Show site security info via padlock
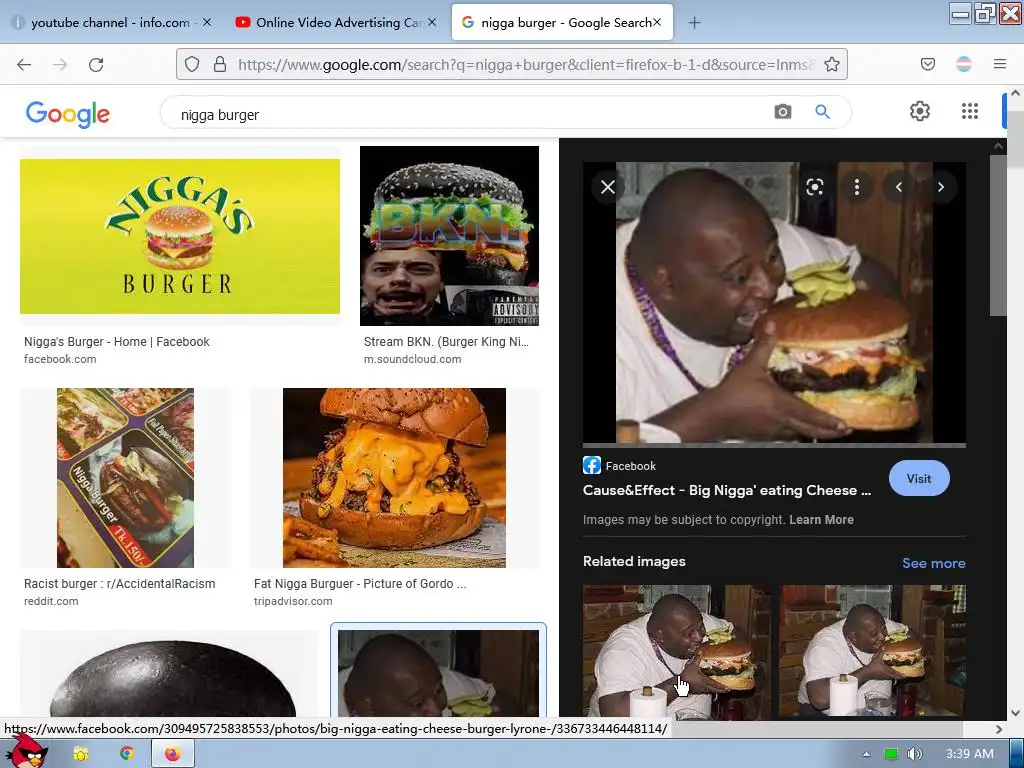Screen dimensions: 1024x768 220,64
